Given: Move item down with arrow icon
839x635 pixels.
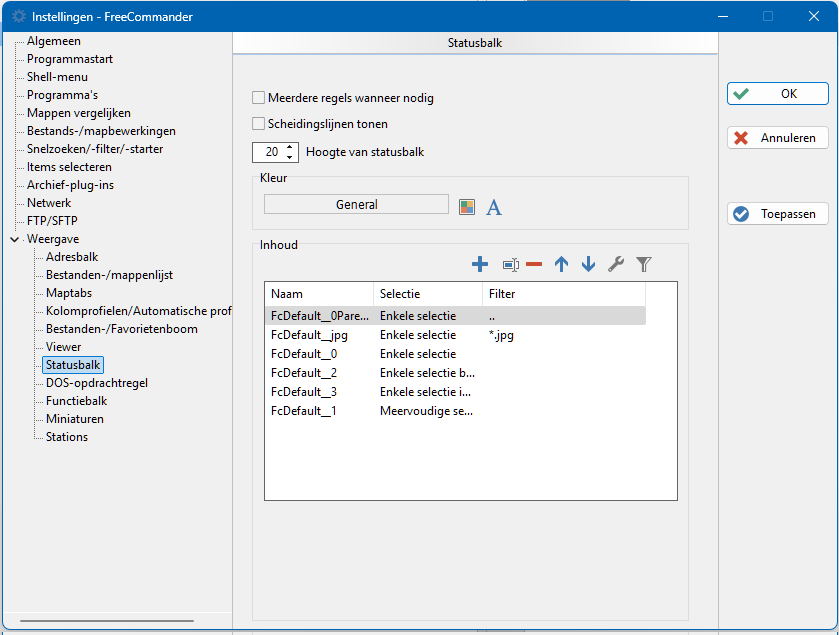Looking at the screenshot, I should pos(589,264).
